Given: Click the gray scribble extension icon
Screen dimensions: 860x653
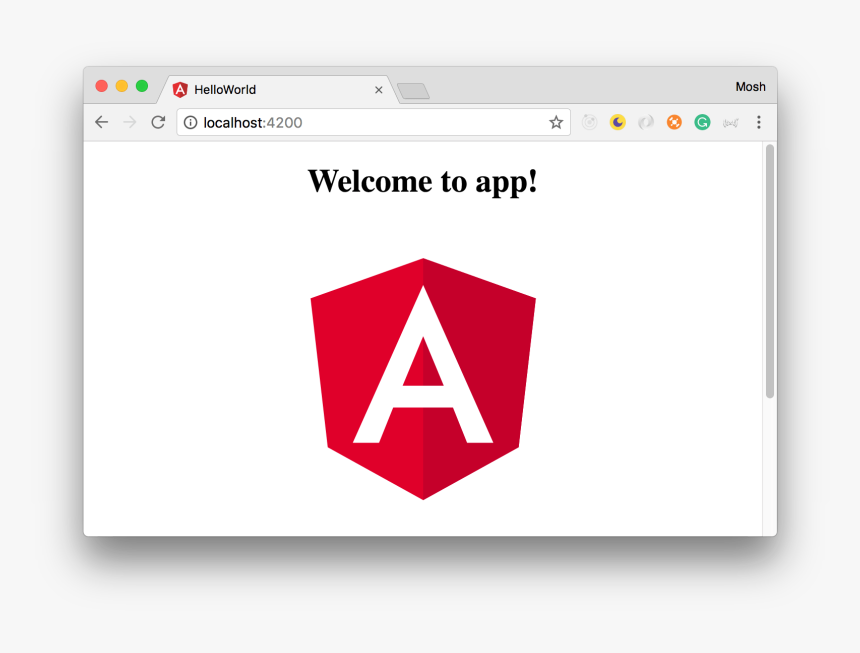Looking at the screenshot, I should point(731,123).
